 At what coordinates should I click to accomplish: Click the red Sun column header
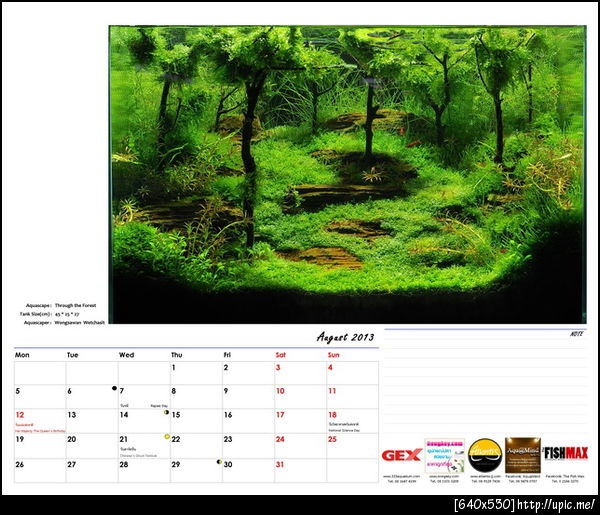click(333, 355)
